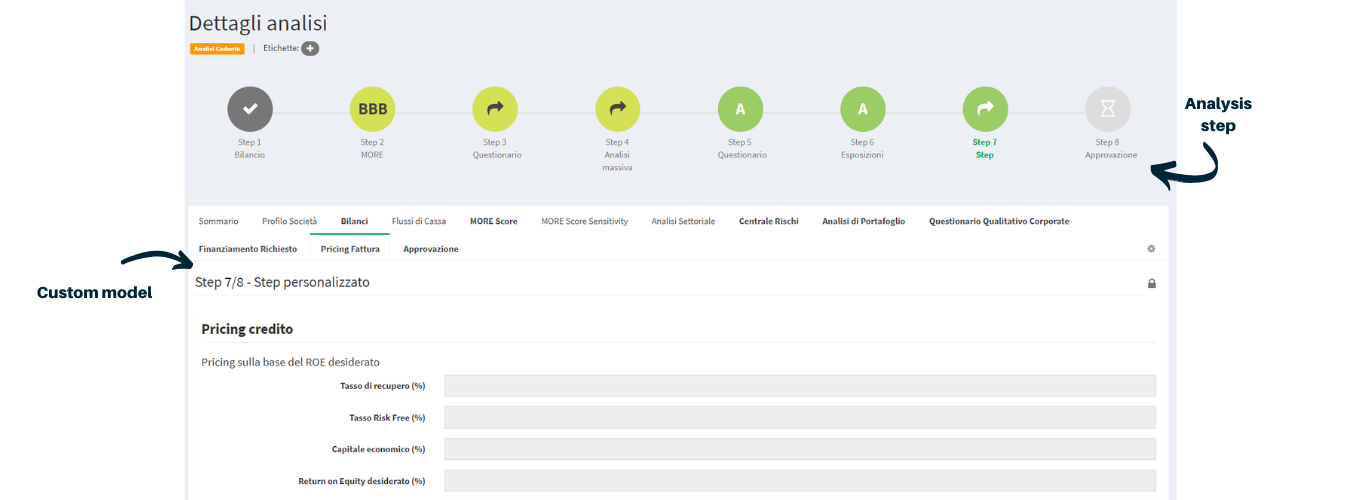Image resolution: width=1362 pixels, height=500 pixels.
Task: Open Step 4 Analisi massiva arrow circle
Action: pos(618,109)
